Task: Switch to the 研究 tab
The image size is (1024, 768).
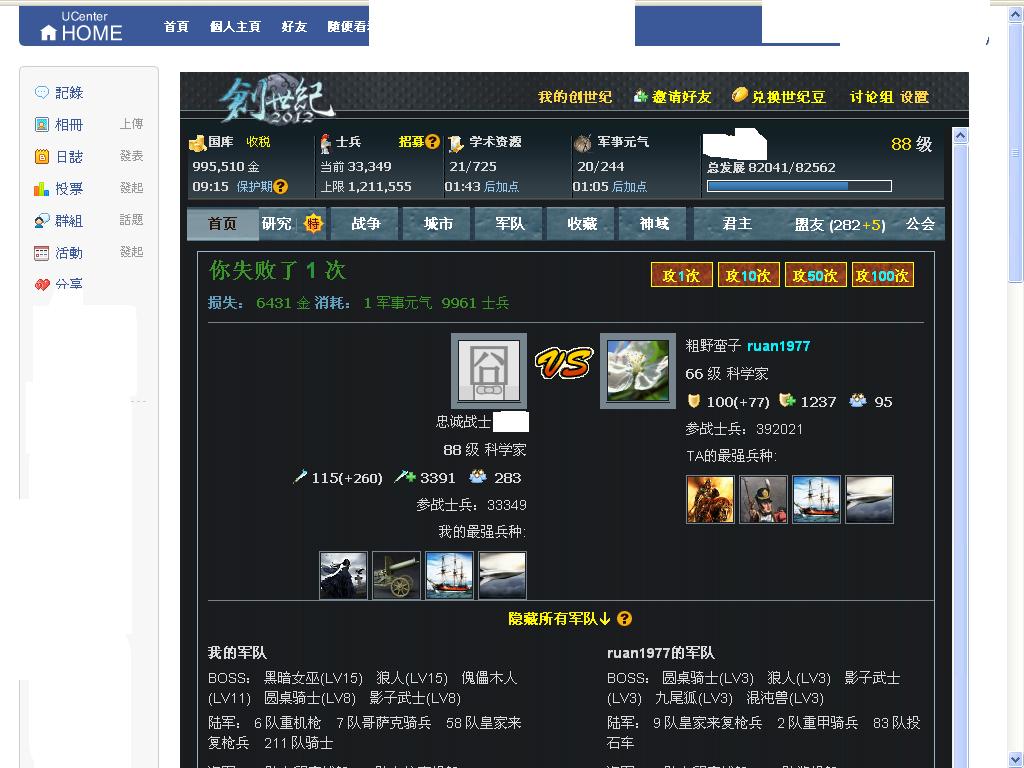Action: click(277, 224)
